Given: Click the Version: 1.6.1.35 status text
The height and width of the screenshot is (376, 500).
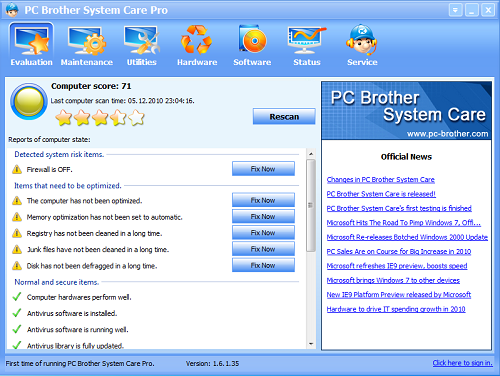Looking at the screenshot, I should (x=212, y=363).
